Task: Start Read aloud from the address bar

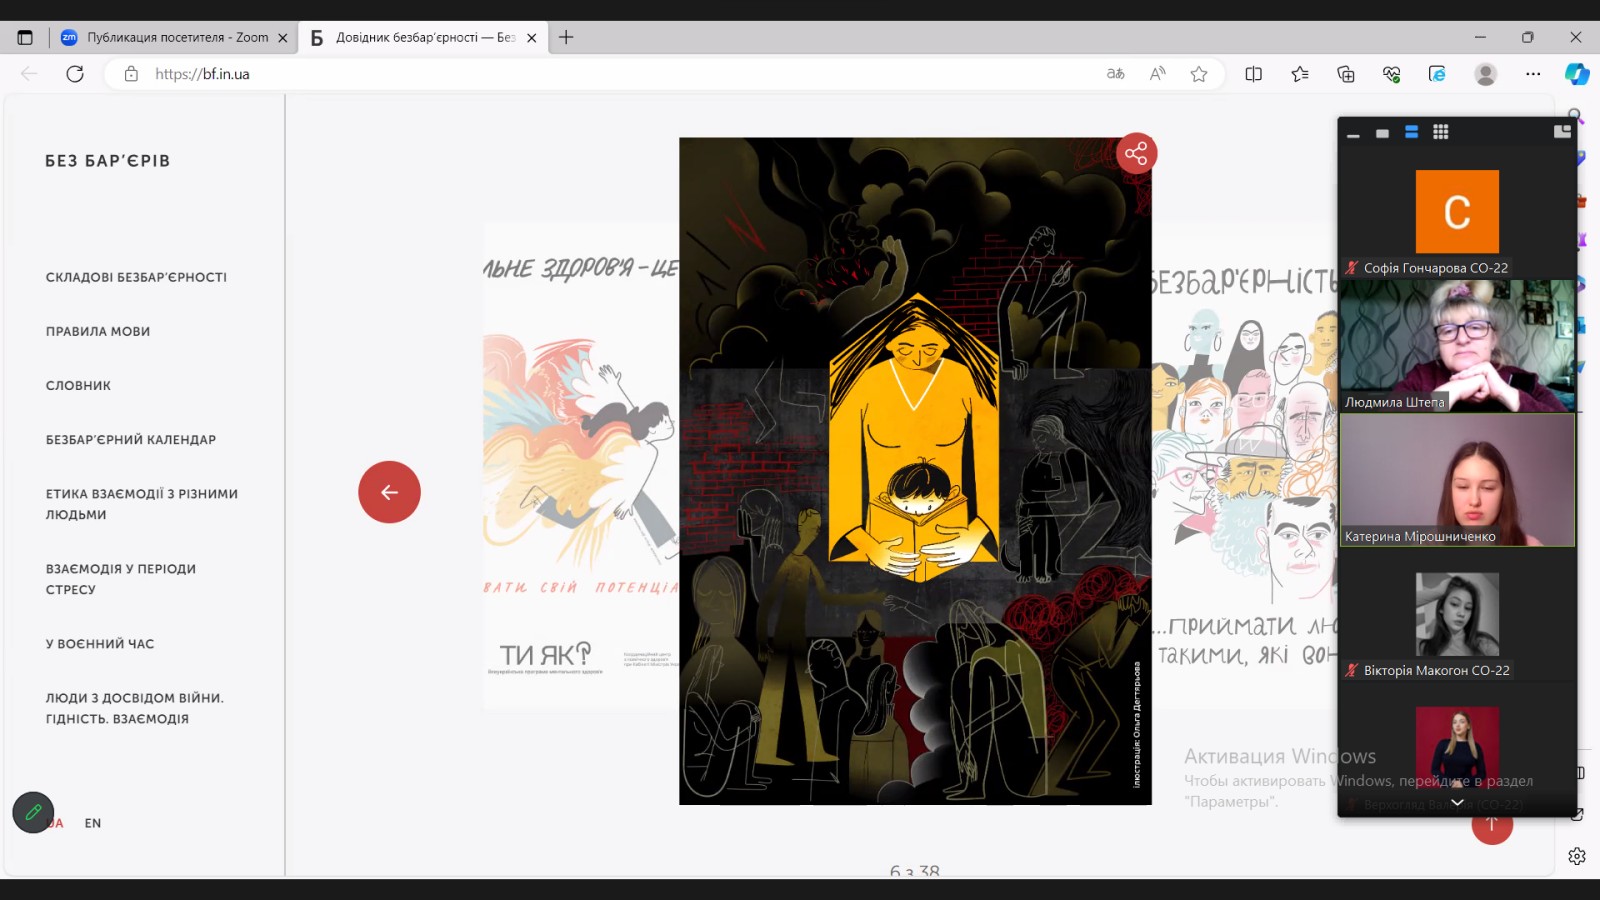Action: (1158, 74)
